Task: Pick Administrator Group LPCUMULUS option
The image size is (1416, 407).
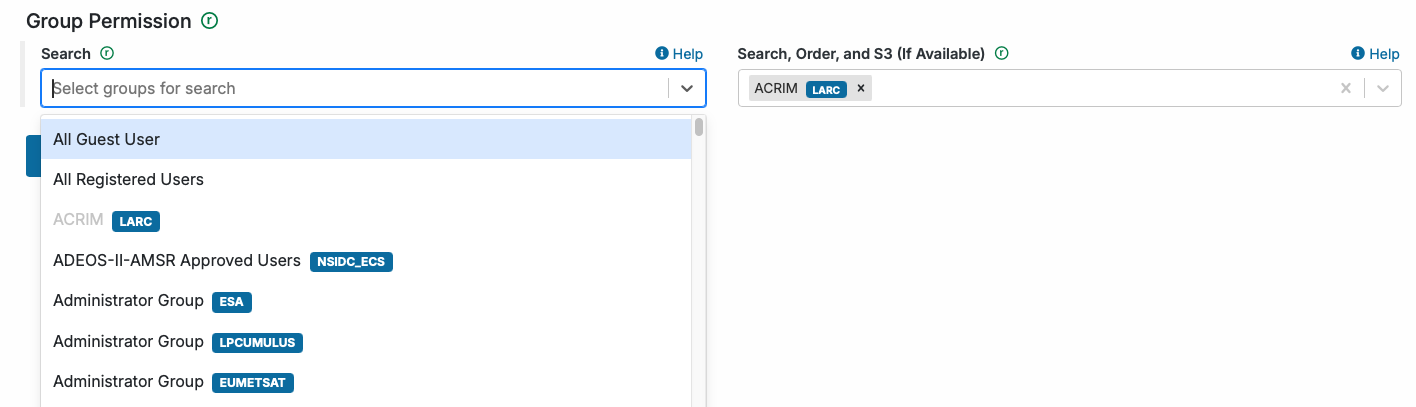Action: [x=128, y=342]
